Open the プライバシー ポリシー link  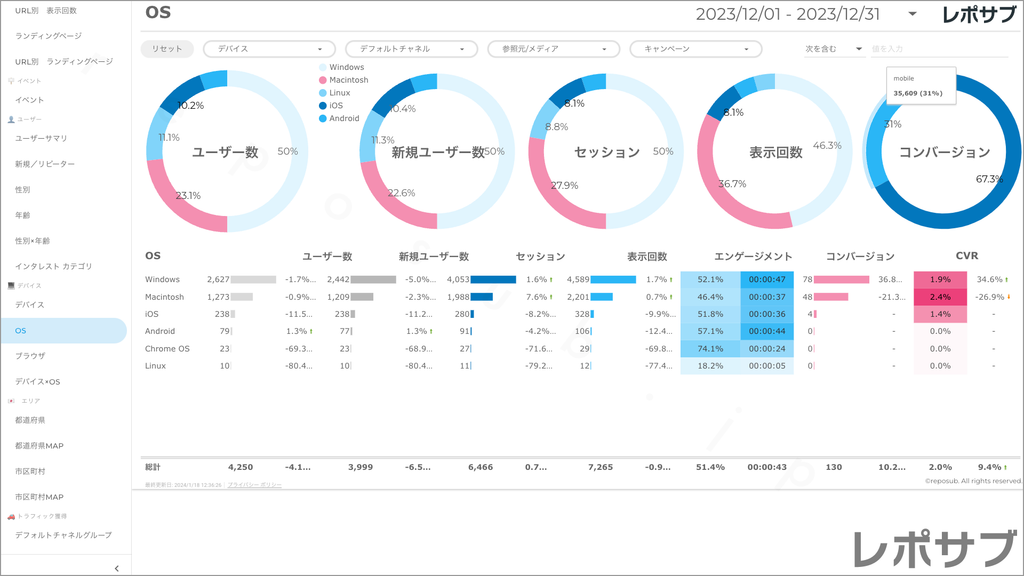(x=254, y=484)
